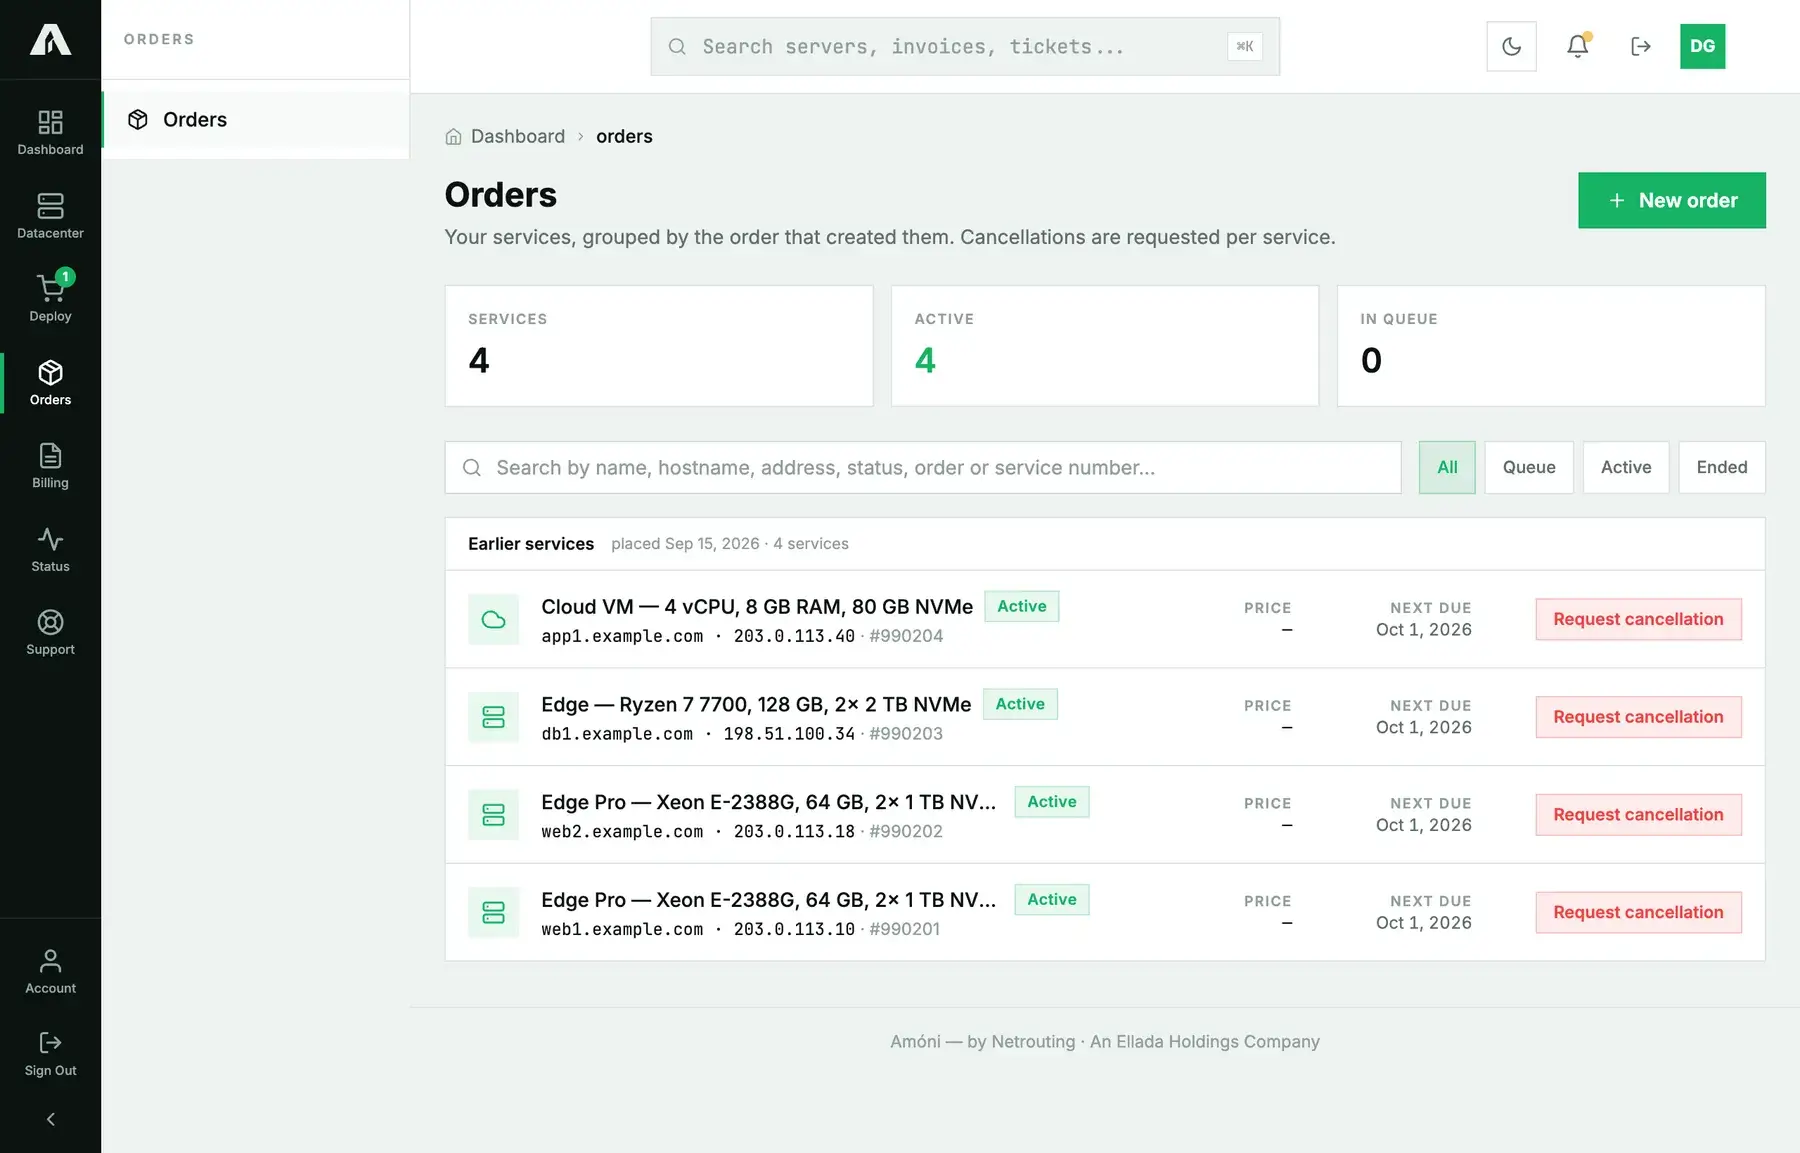
Task: Select the Queue filter tab
Action: 1528,468
